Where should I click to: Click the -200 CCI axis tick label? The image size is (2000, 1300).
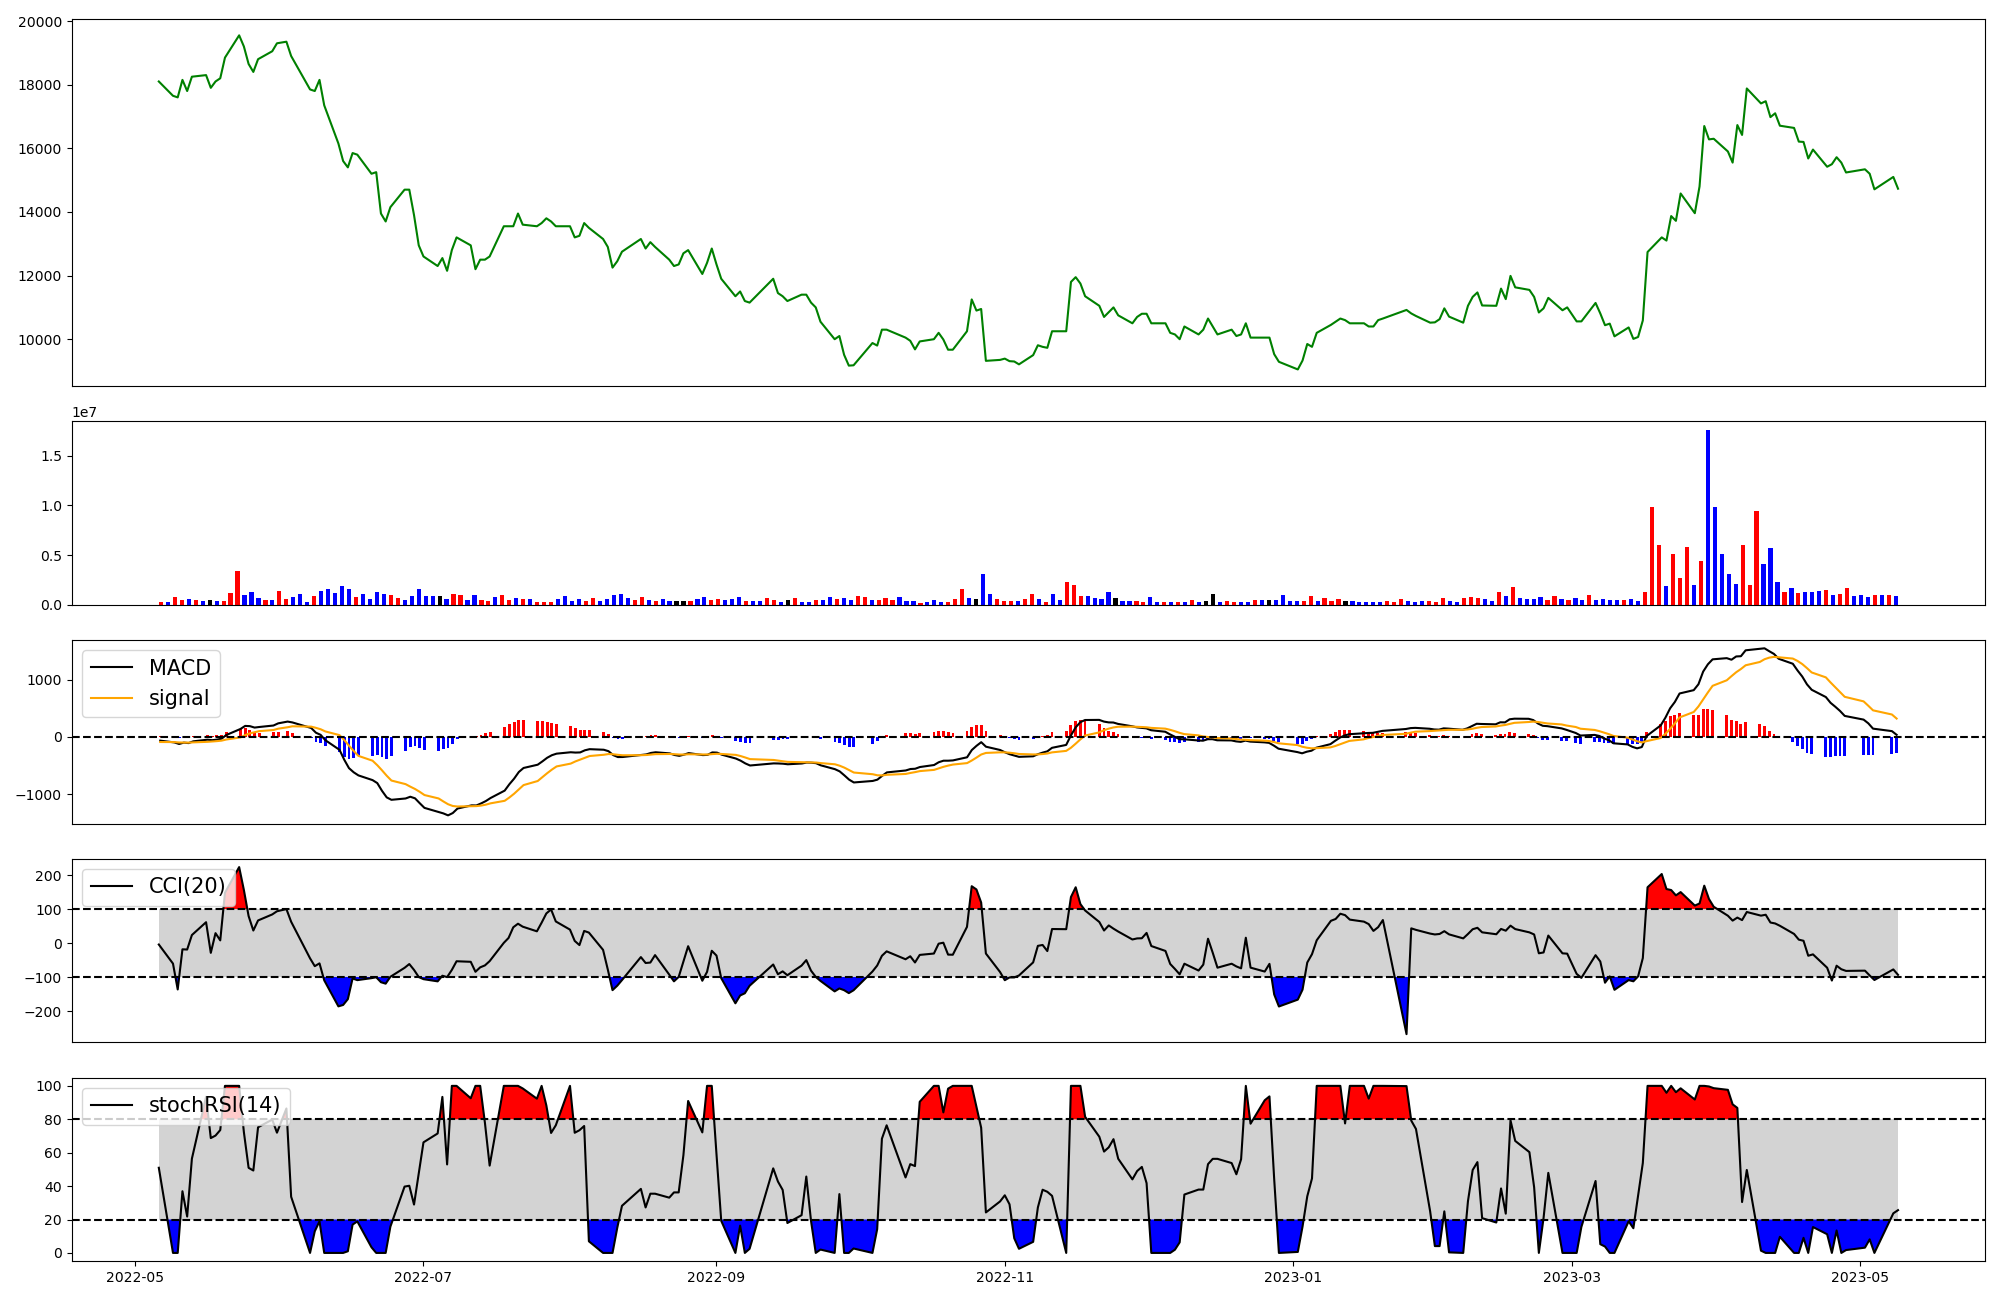(x=45, y=1012)
